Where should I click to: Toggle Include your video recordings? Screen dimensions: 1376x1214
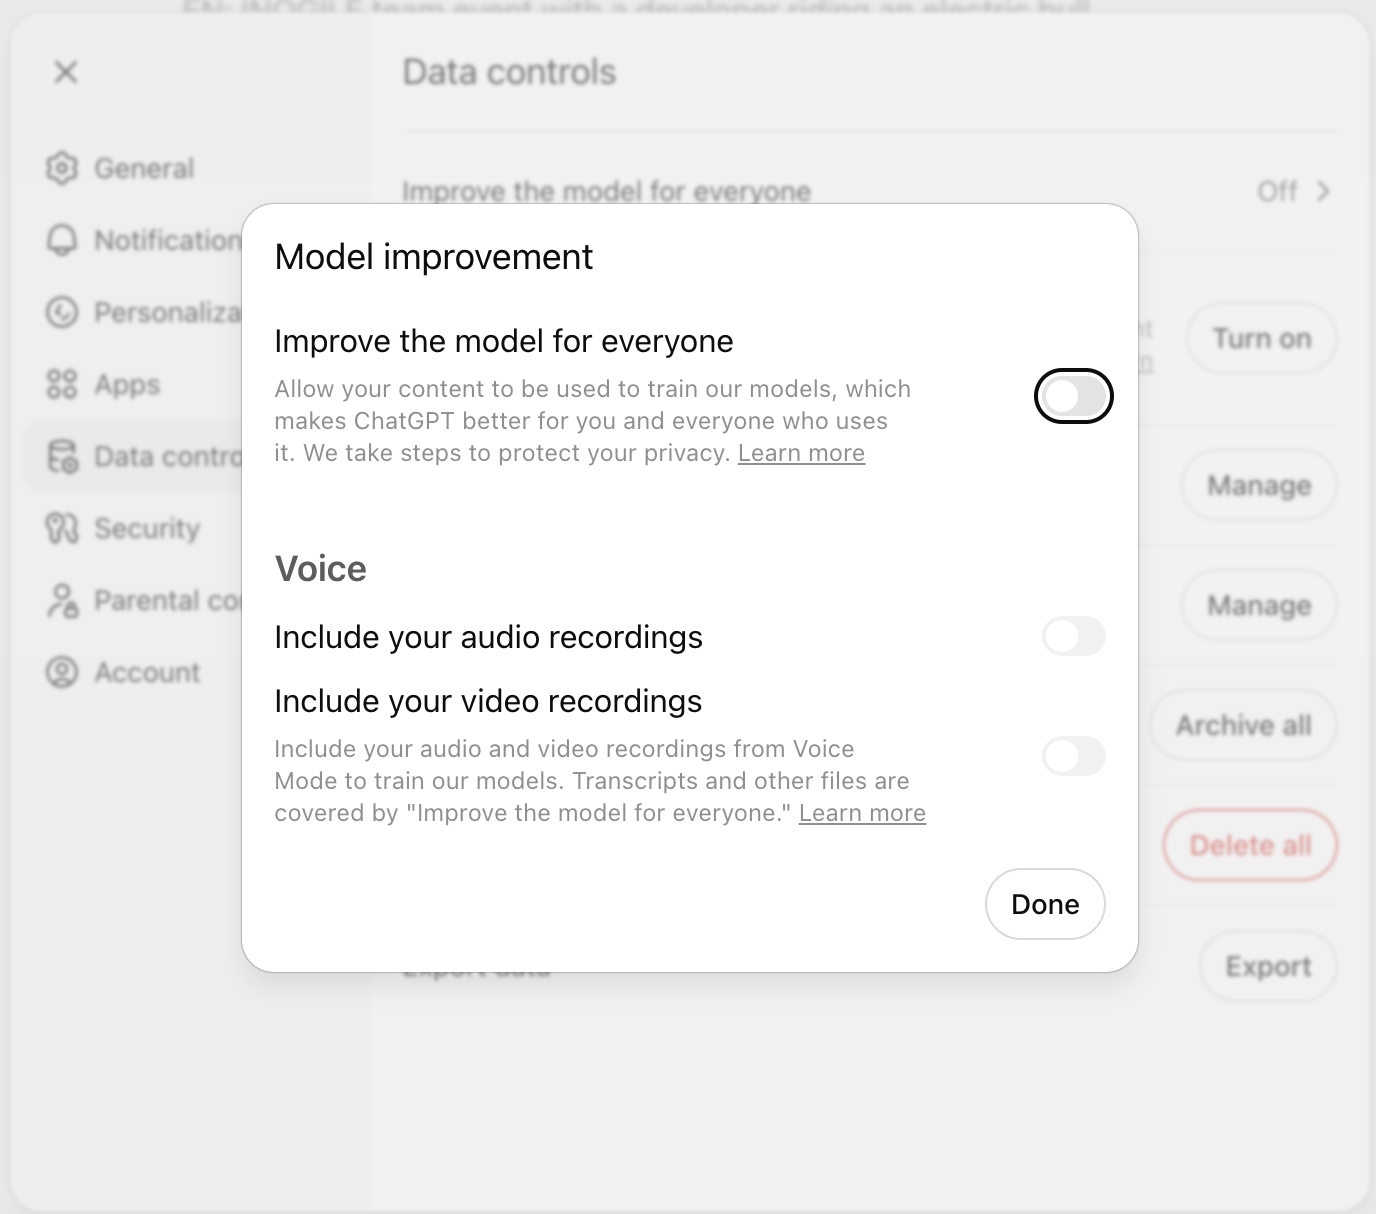[x=1074, y=757]
